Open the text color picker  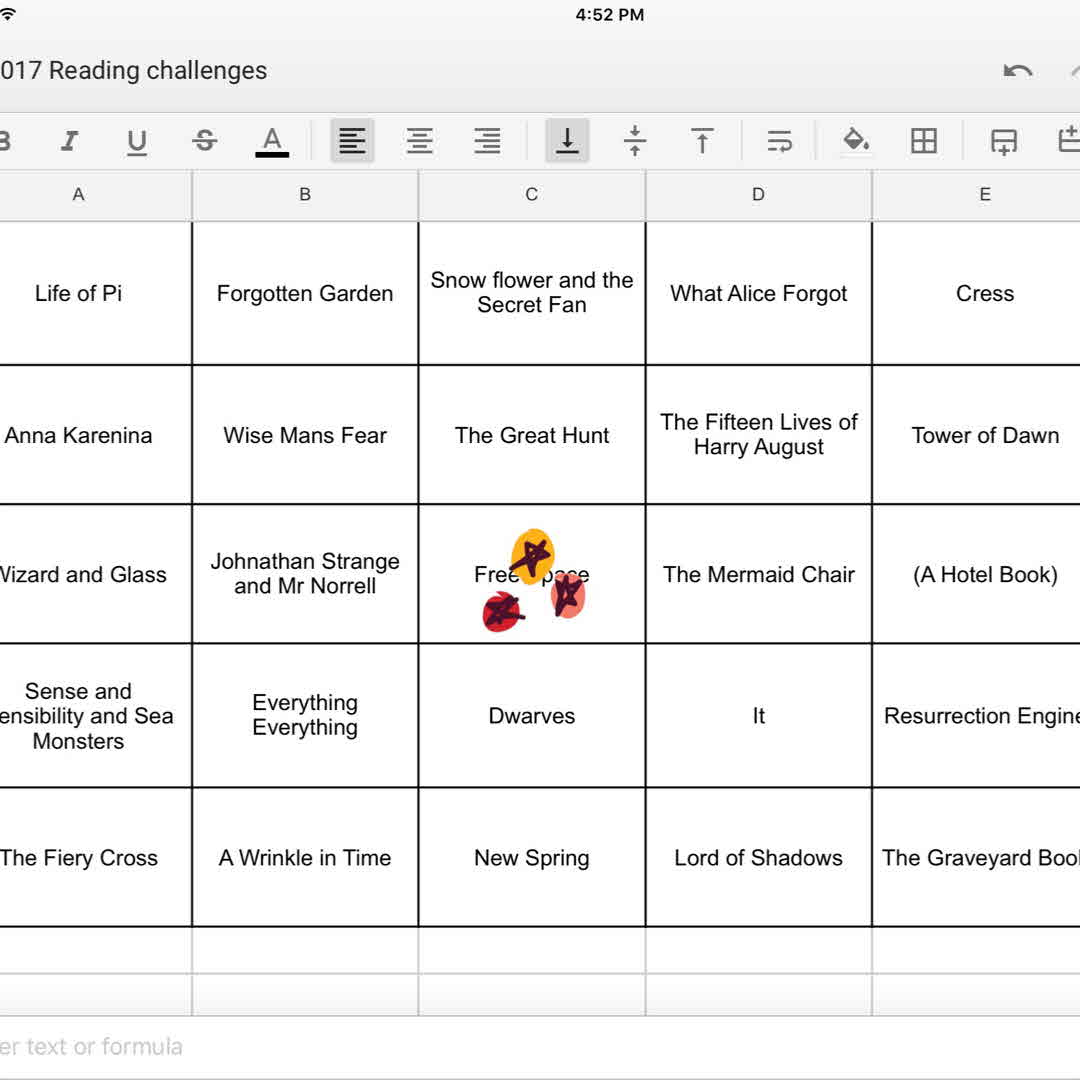(271, 141)
